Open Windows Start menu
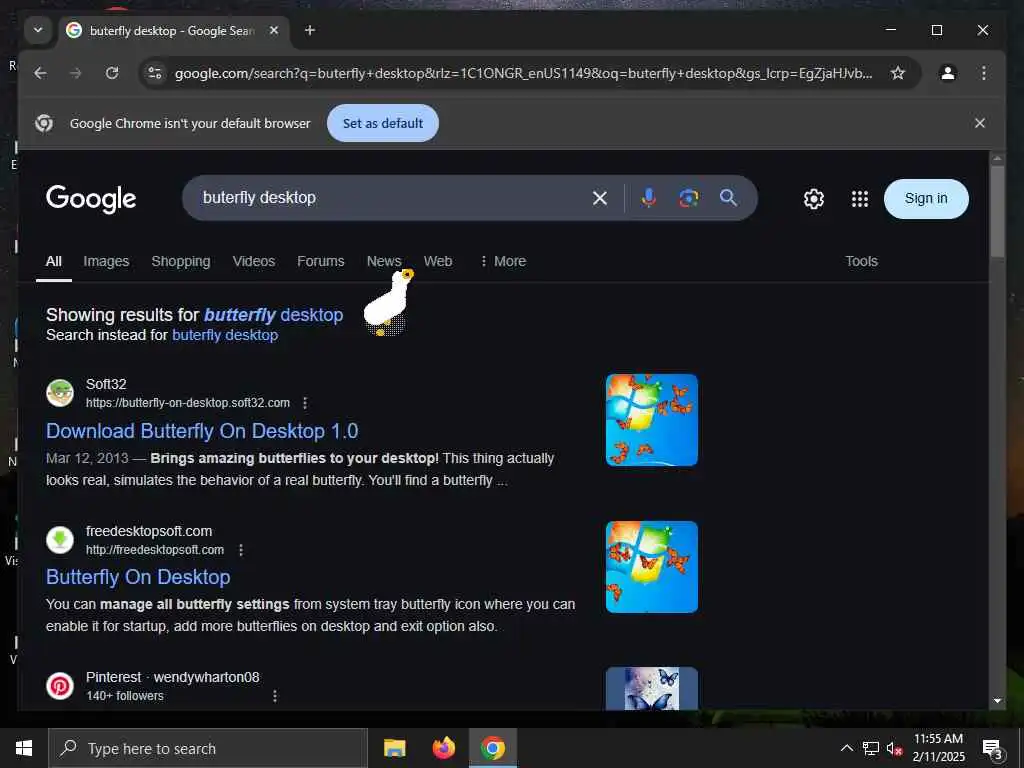The height and width of the screenshot is (768, 1024). (24, 748)
